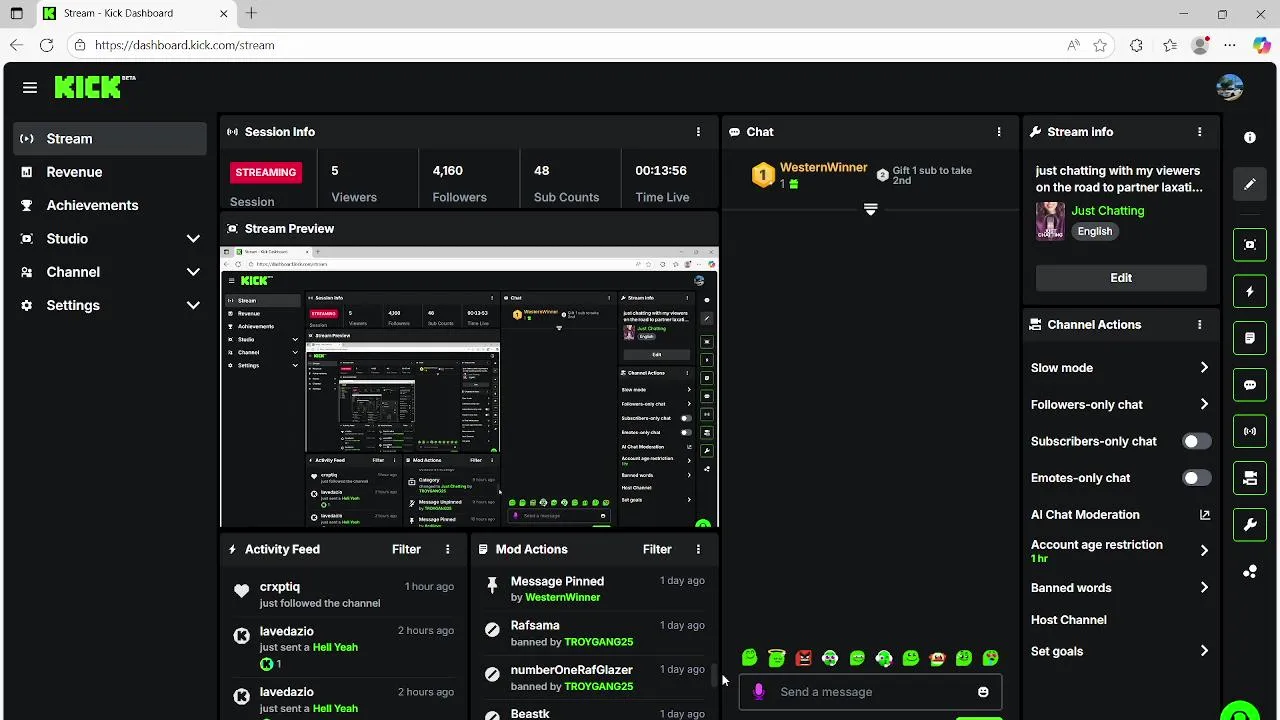Screen dimensions: 1280x720
Task: Open Session Info three-dot menu
Action: click(x=698, y=132)
